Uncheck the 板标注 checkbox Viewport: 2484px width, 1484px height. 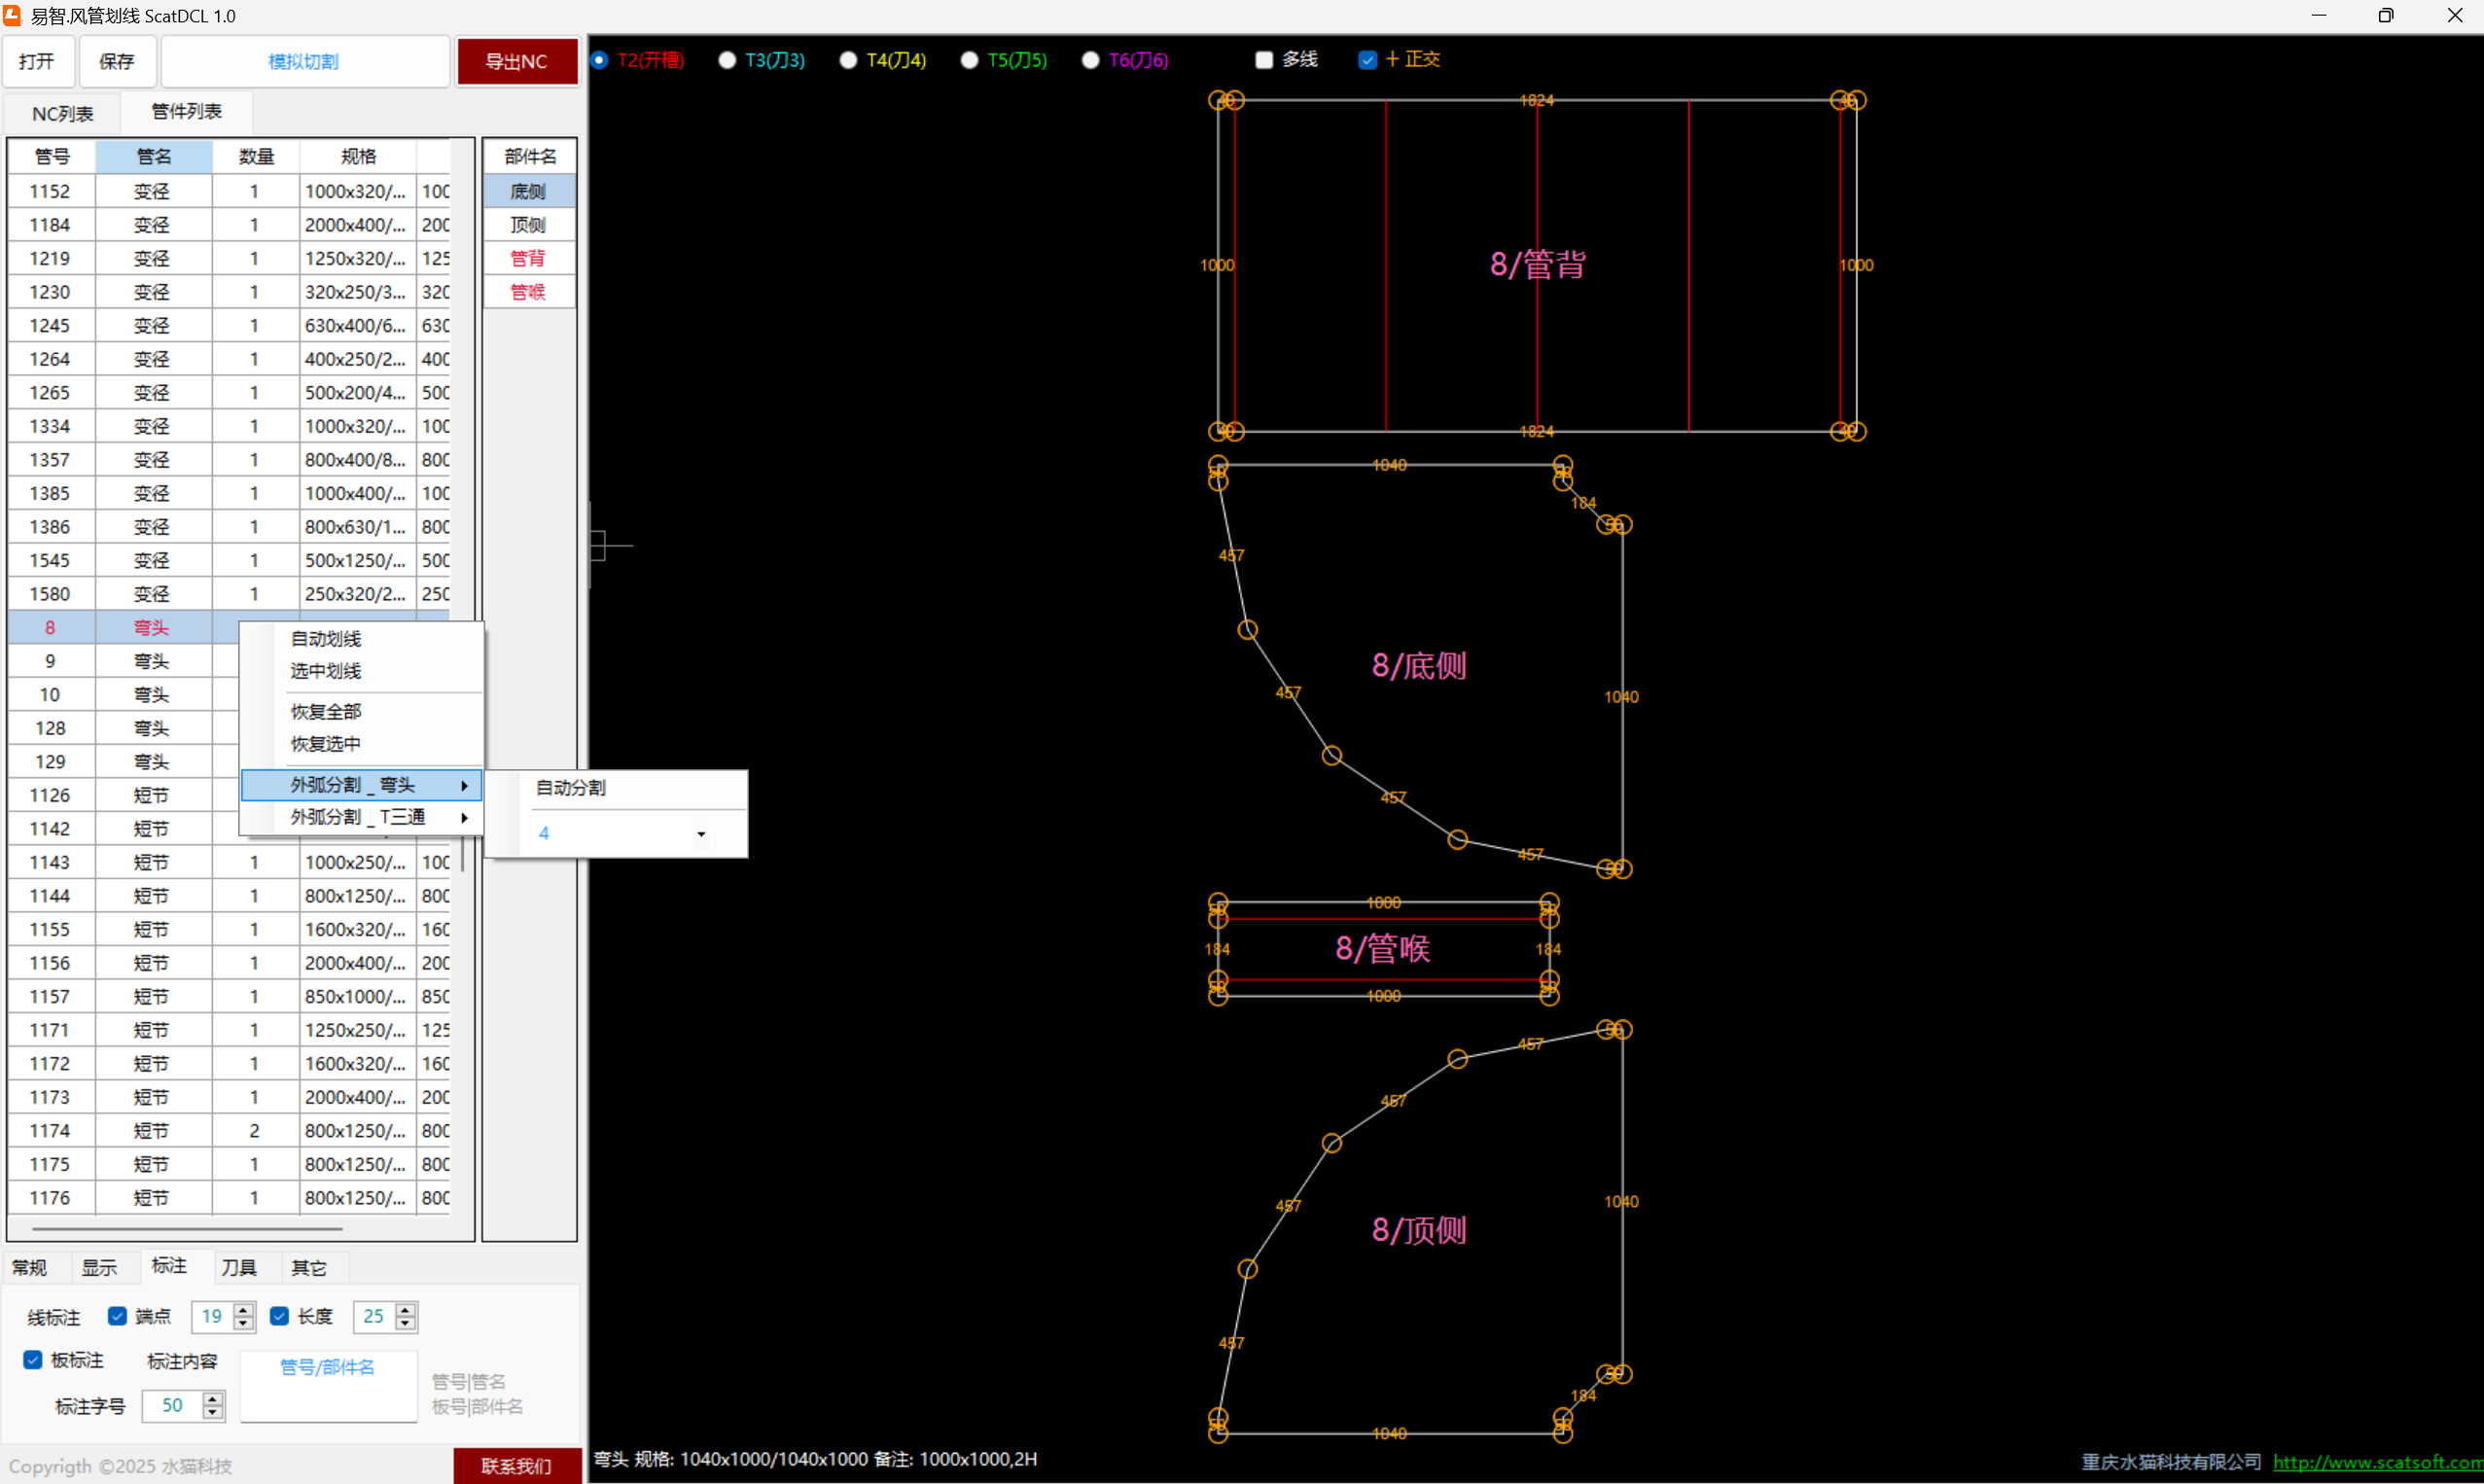pyautogui.click(x=33, y=1360)
